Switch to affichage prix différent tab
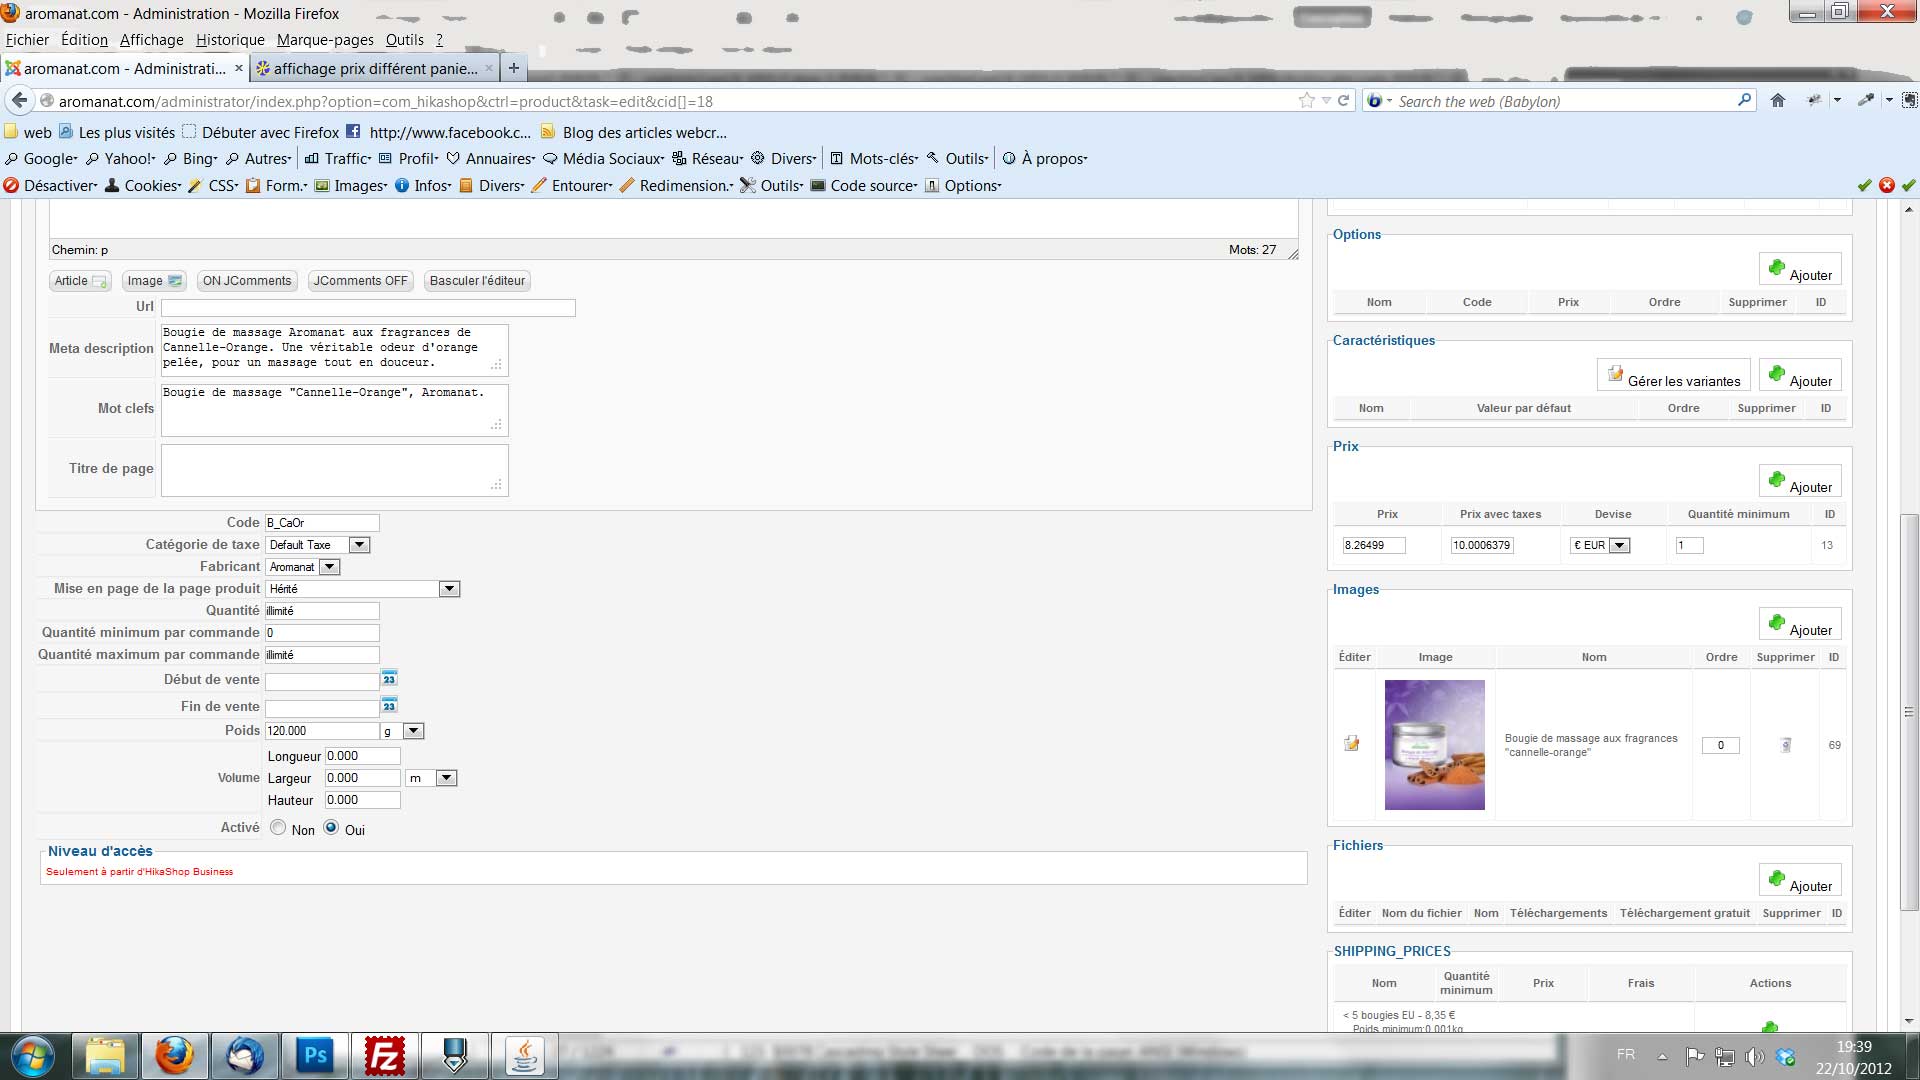 point(374,68)
